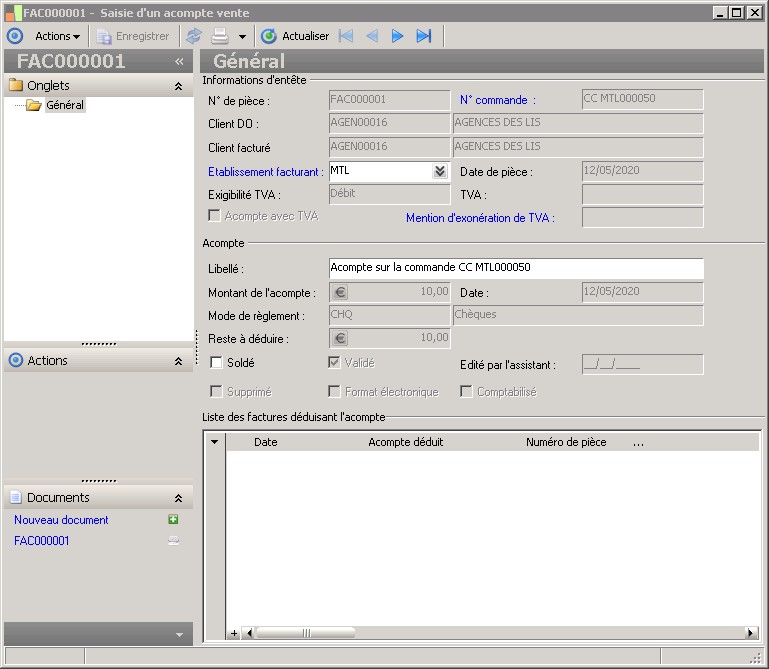The image size is (769, 669).
Task: Click the Libellé text field
Action: [x=515, y=268]
